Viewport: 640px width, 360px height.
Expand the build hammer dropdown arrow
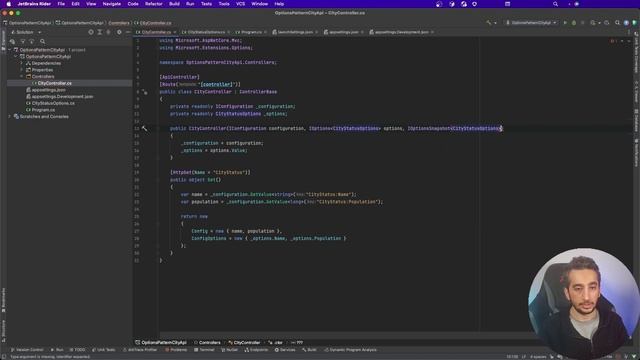[x=496, y=23]
